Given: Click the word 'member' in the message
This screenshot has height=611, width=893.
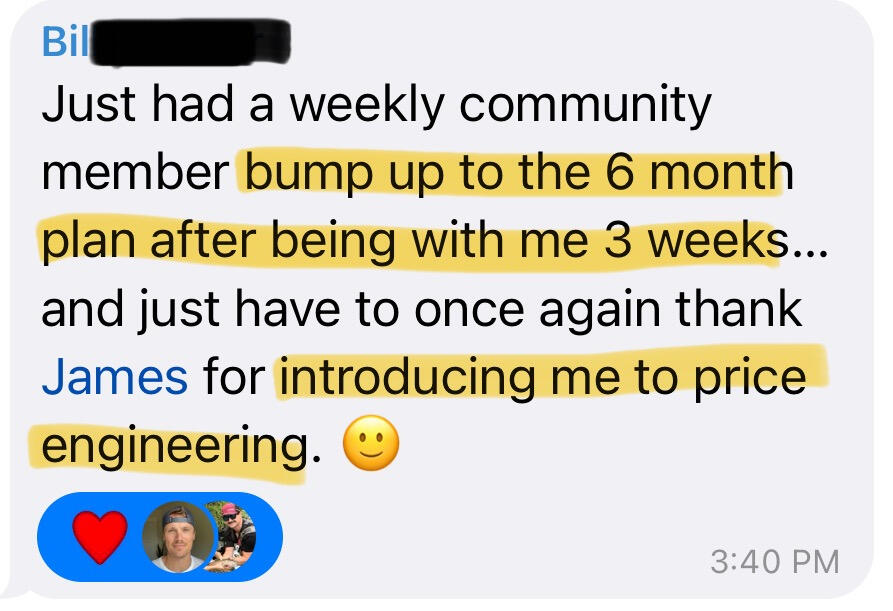Looking at the screenshot, I should [133, 173].
